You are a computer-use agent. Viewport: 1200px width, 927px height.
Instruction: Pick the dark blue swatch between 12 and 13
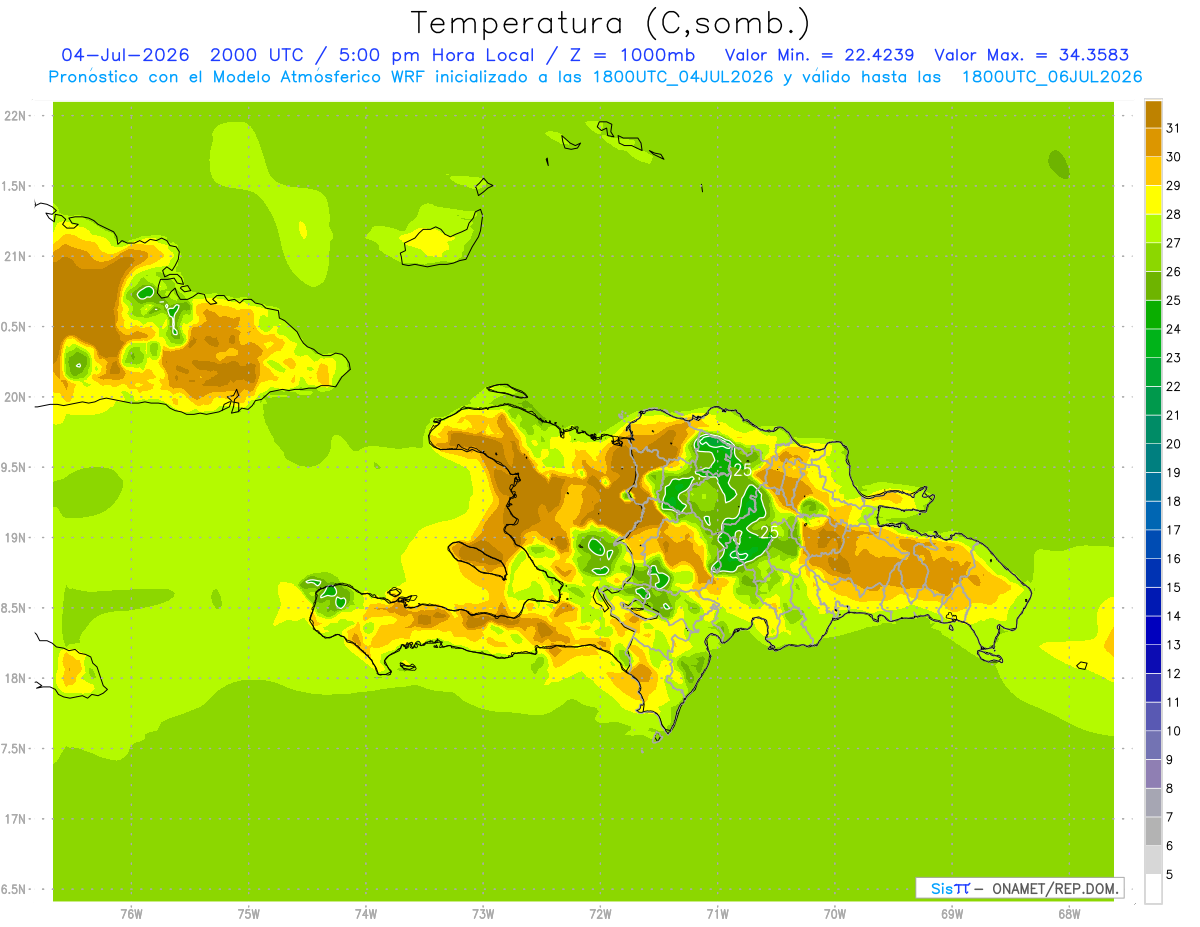point(1153,658)
